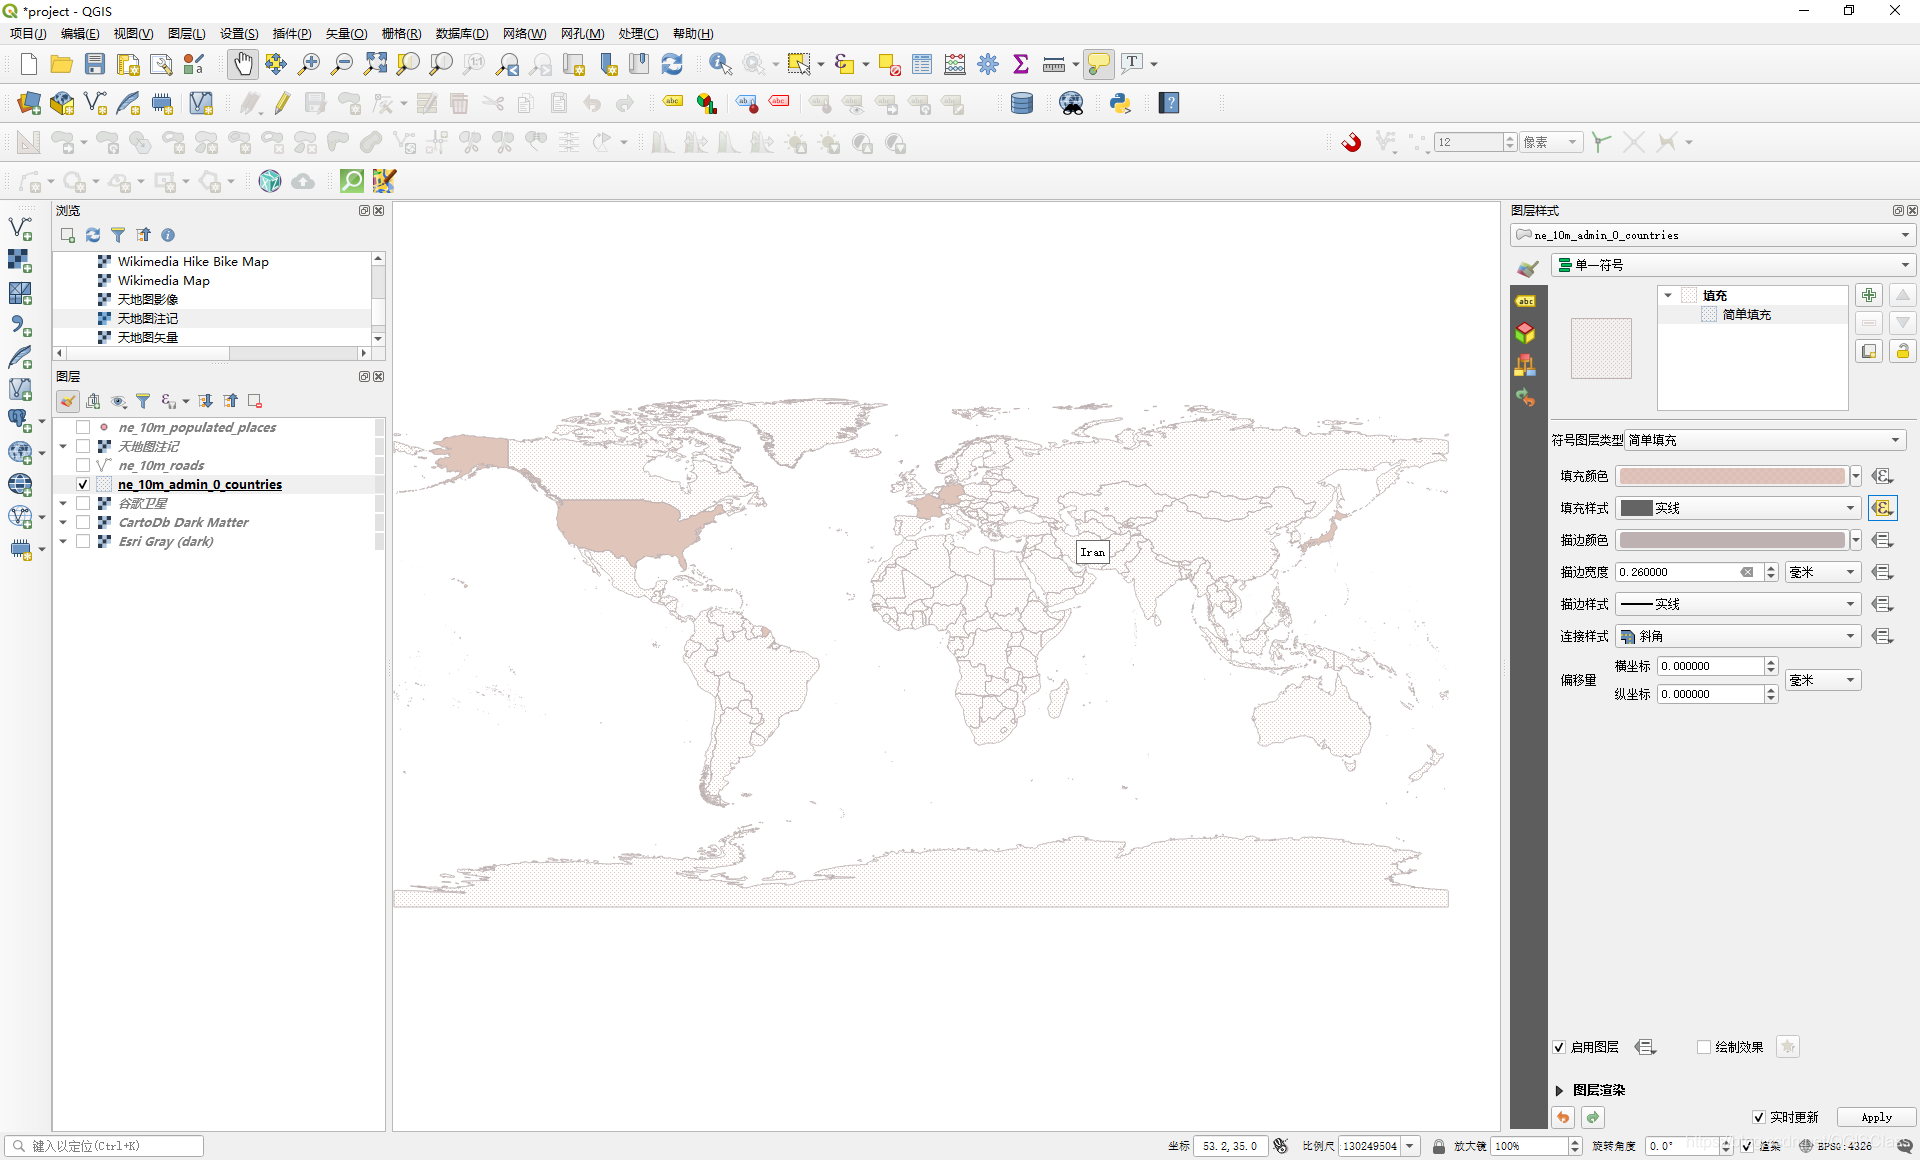Click the 填充颜色 color swatch
The image size is (1920, 1160).
point(1732,476)
